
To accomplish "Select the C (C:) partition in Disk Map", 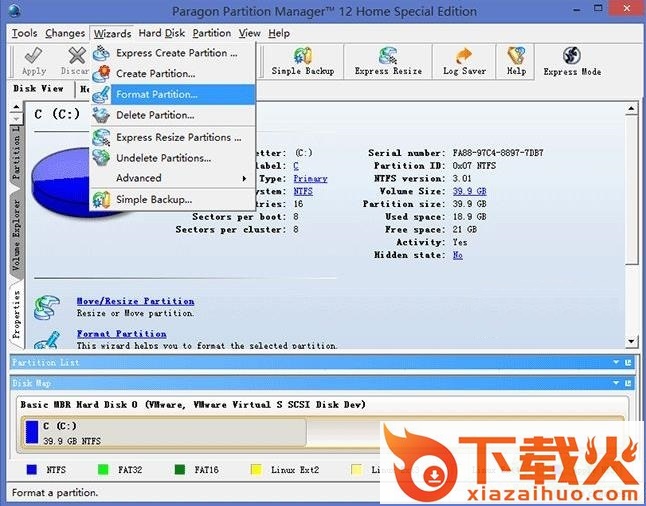I will [x=165, y=433].
